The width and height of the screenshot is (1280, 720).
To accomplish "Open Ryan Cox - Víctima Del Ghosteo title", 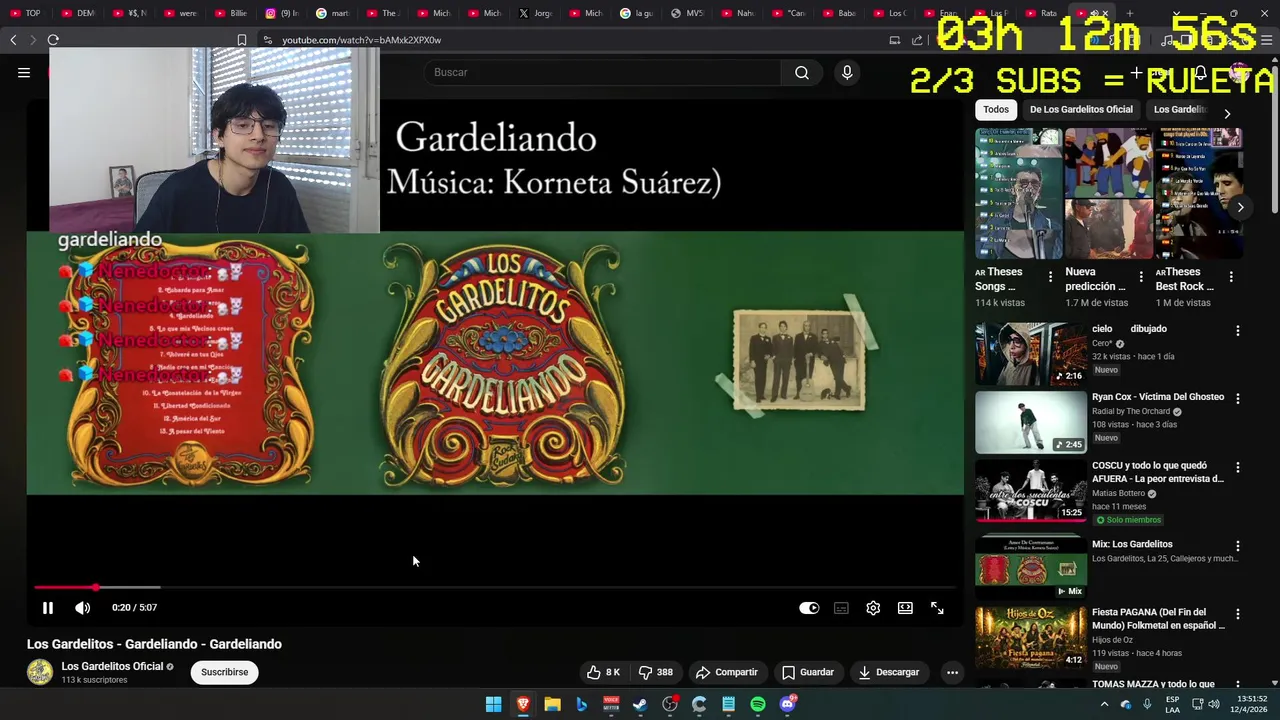I will (1158, 397).
